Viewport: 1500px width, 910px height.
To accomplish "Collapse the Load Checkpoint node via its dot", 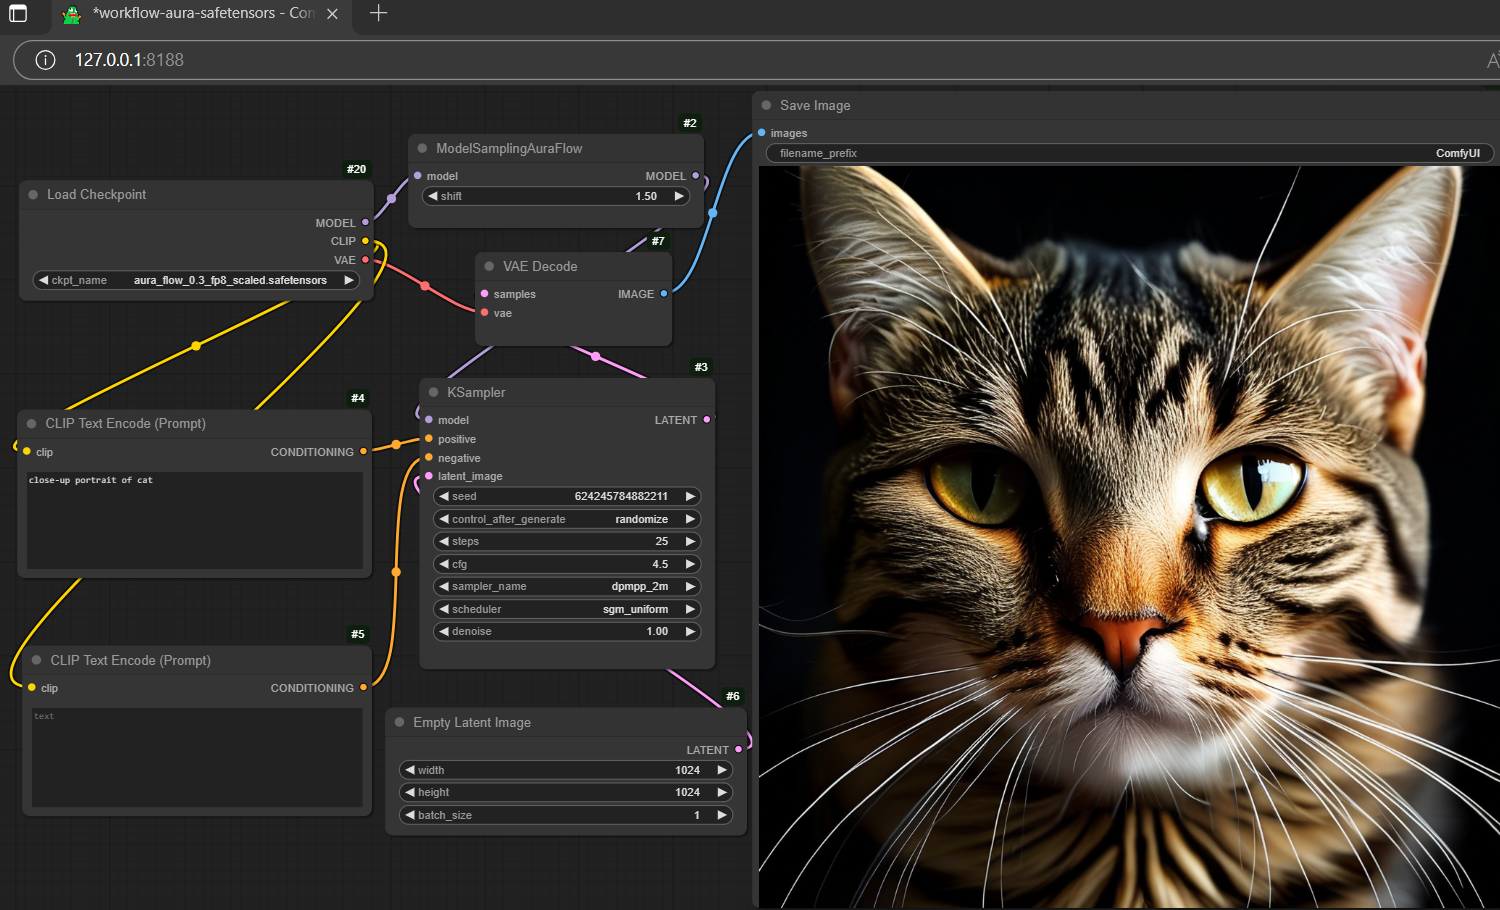I will pos(33,195).
